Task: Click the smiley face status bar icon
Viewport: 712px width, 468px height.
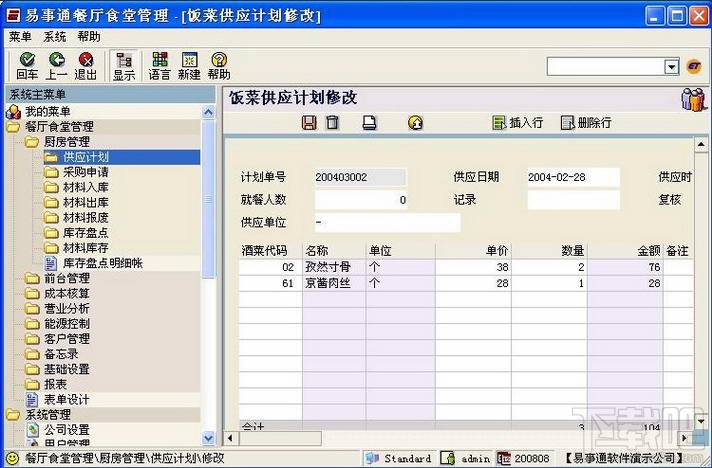Action: [x=12, y=458]
